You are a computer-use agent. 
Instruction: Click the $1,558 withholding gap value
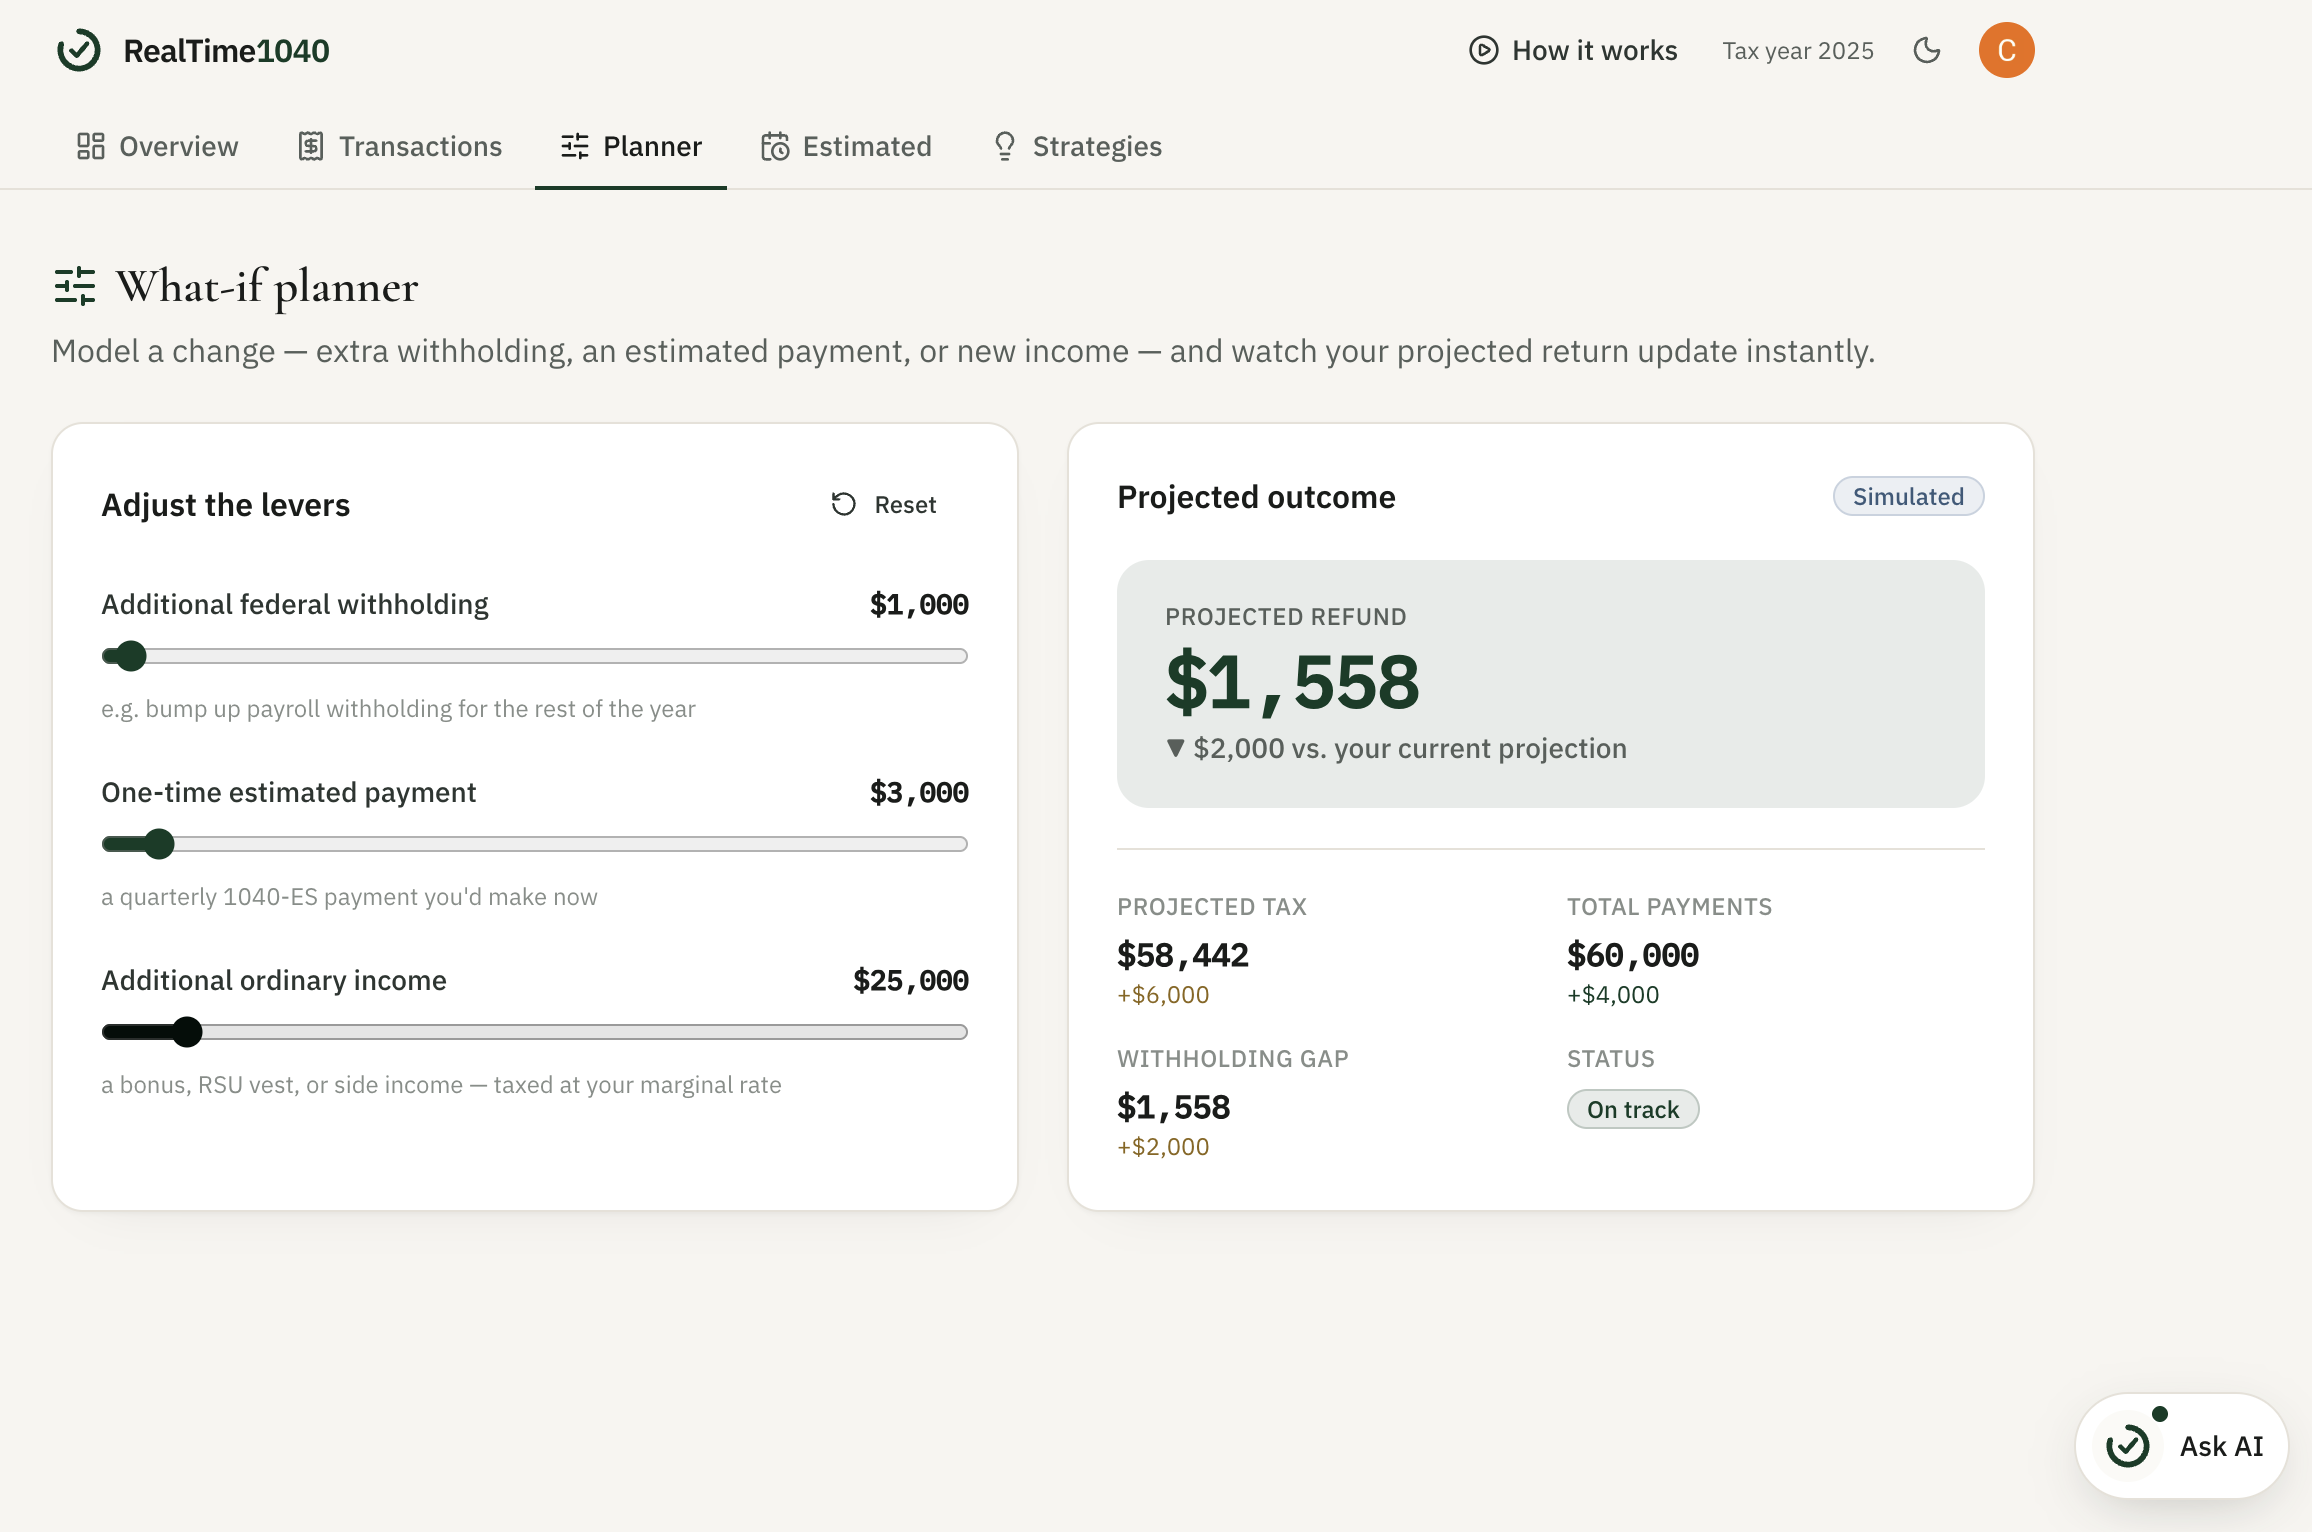(x=1174, y=1107)
